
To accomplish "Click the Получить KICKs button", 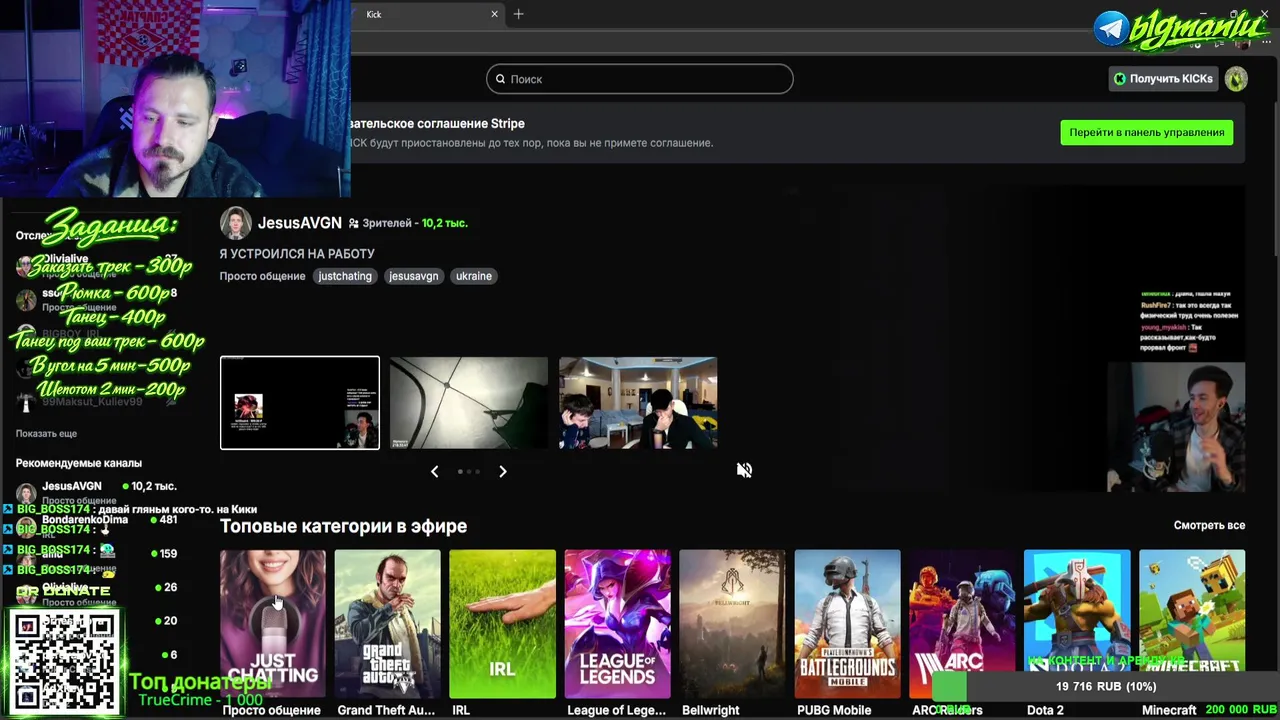I will tap(1163, 79).
